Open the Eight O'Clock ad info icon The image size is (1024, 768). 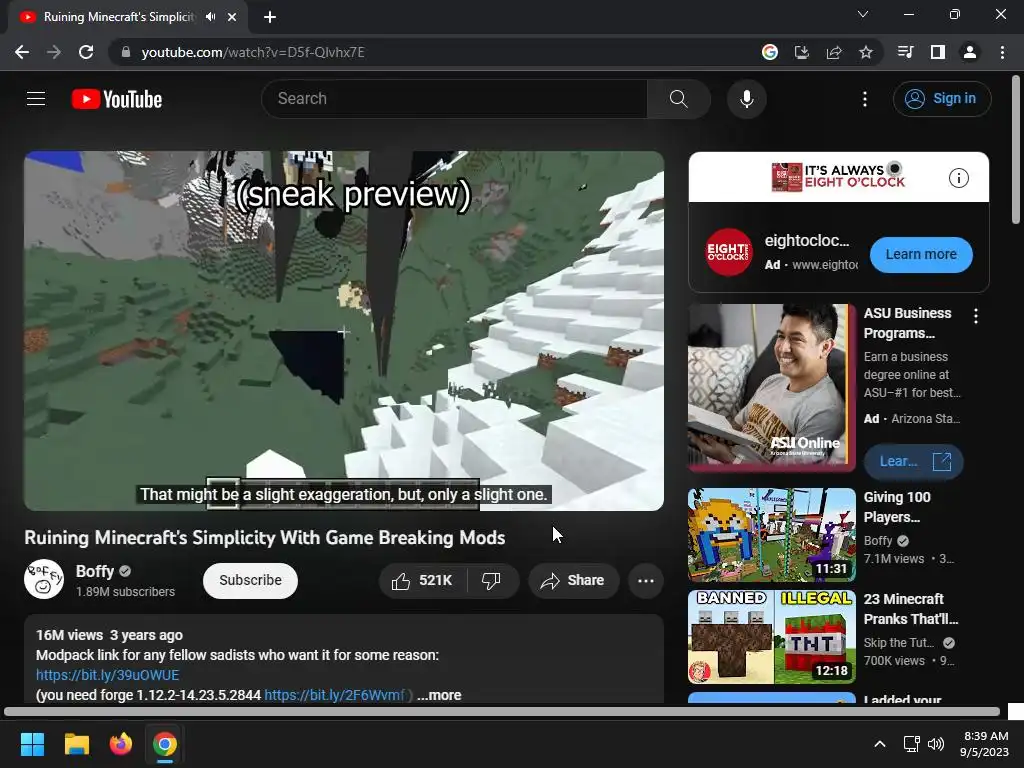(x=958, y=178)
